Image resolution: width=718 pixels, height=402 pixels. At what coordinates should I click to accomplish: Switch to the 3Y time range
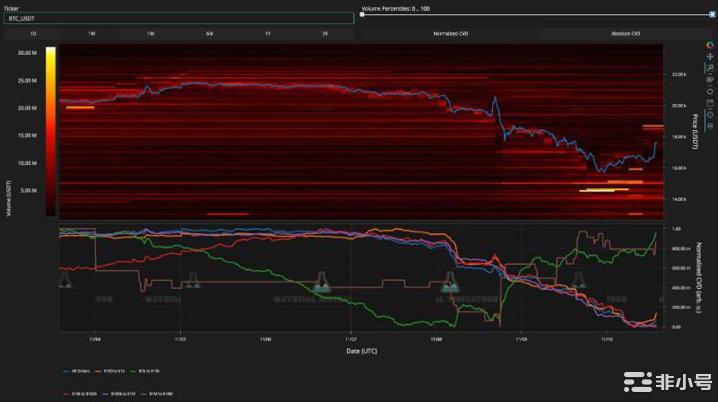tap(325, 33)
